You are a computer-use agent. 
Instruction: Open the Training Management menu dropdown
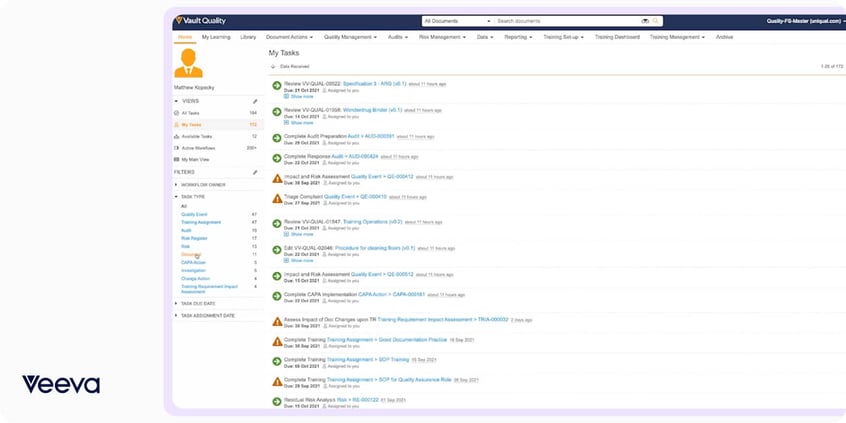(x=677, y=37)
